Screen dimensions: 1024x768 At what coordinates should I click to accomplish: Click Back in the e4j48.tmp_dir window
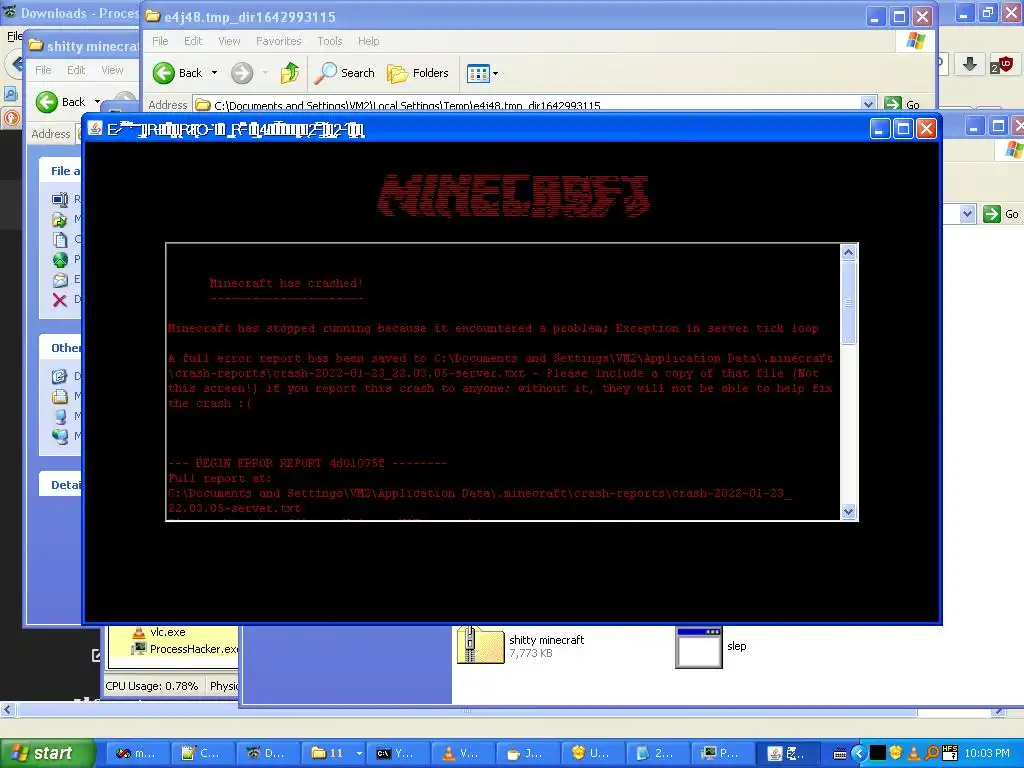178,73
